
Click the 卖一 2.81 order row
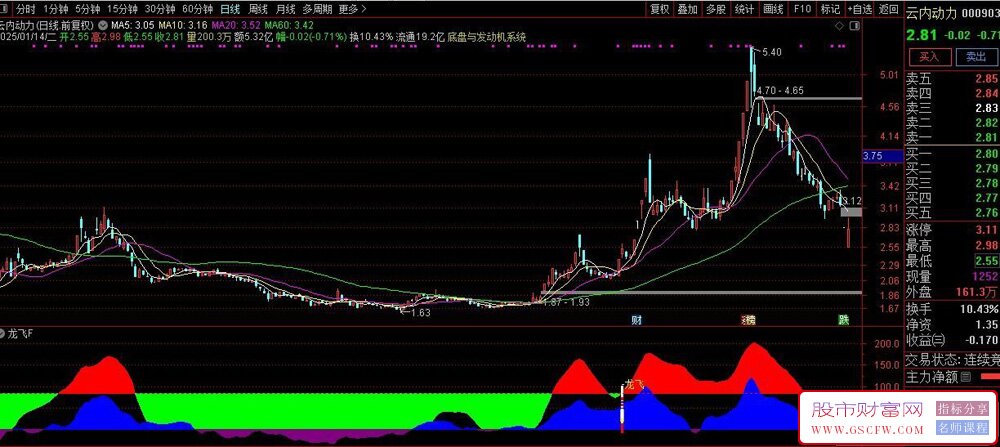[953, 137]
